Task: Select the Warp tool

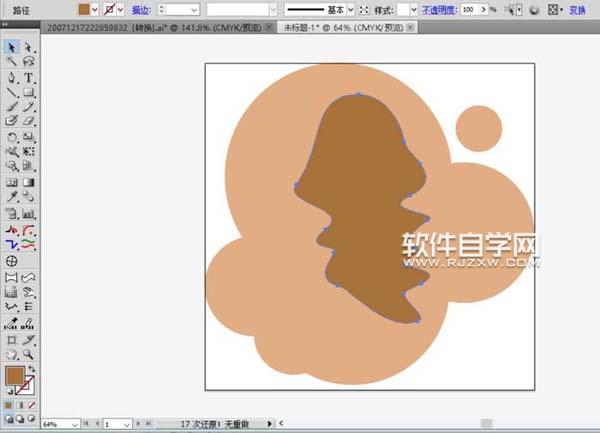Action: (x=11, y=151)
